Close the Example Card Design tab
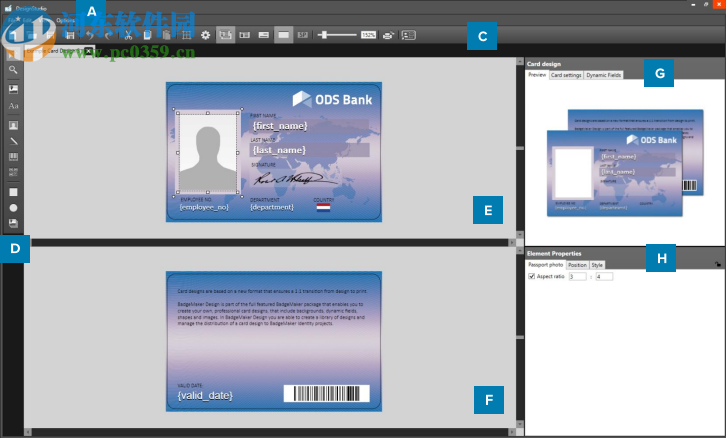 (x=88, y=51)
